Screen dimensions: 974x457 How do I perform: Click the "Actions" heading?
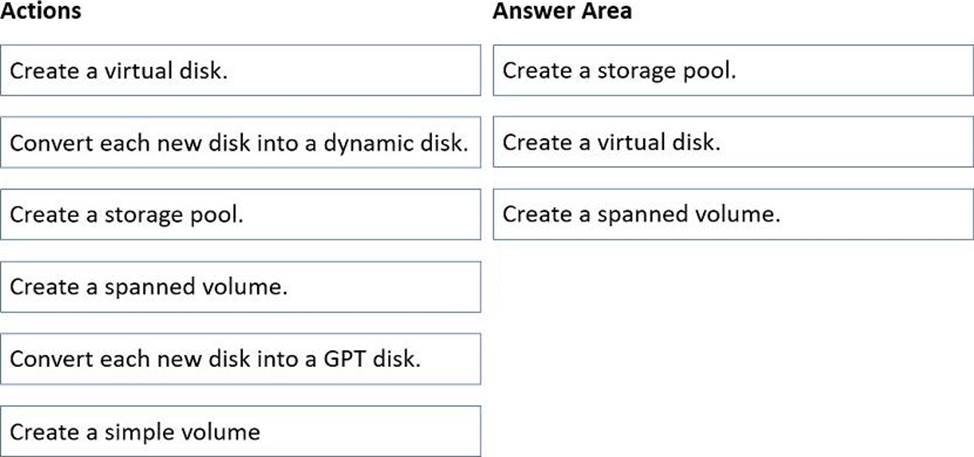pos(41,12)
